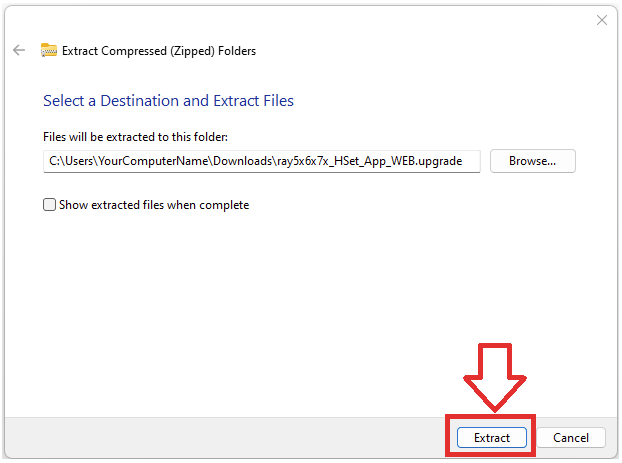
Task: Click the zipped folder icon in the title
Action: coord(48,50)
